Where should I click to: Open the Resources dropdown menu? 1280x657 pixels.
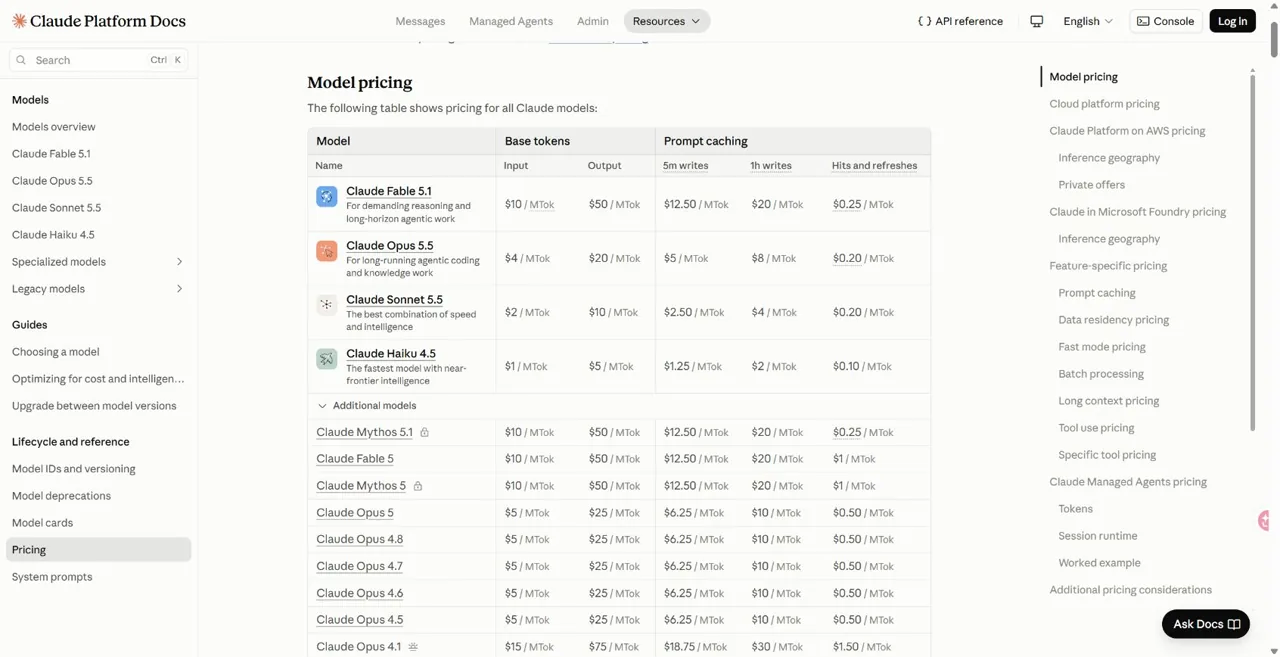click(x=666, y=21)
